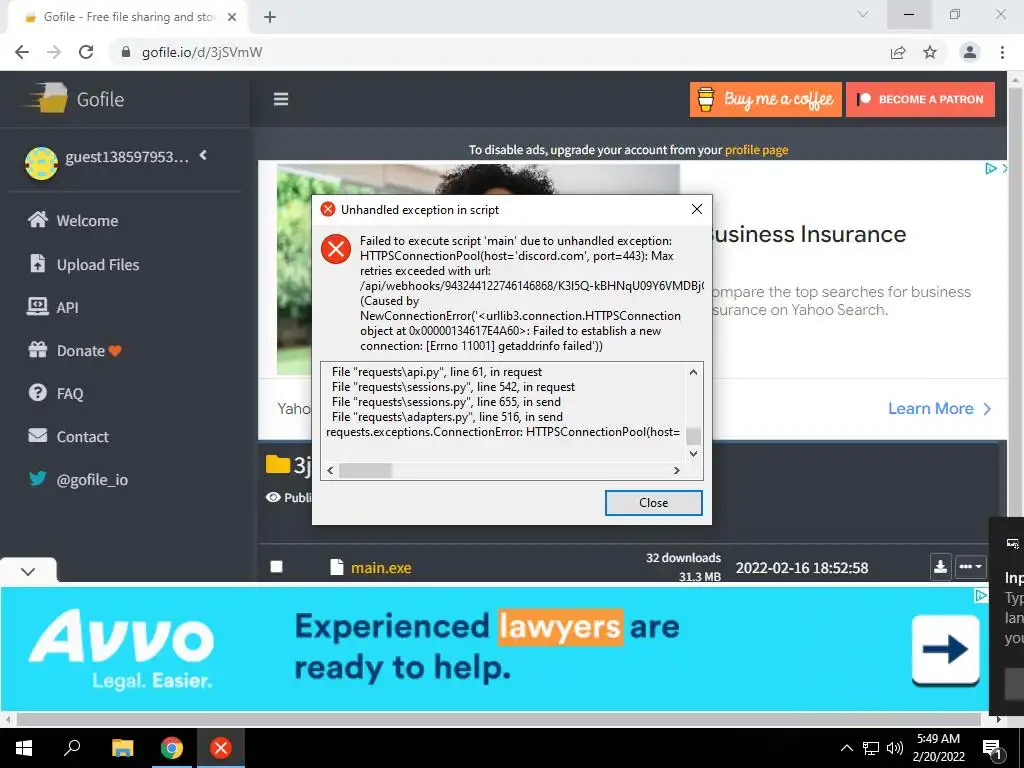Open the Chrome profile avatar menu
The image size is (1024, 768).
[970, 52]
